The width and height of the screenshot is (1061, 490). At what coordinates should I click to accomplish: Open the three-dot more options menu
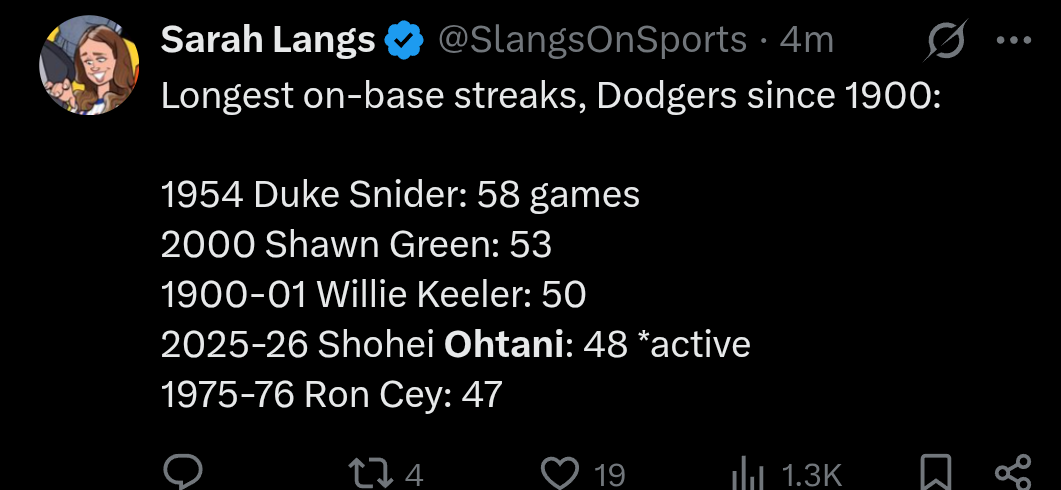pyautogui.click(x=1014, y=41)
